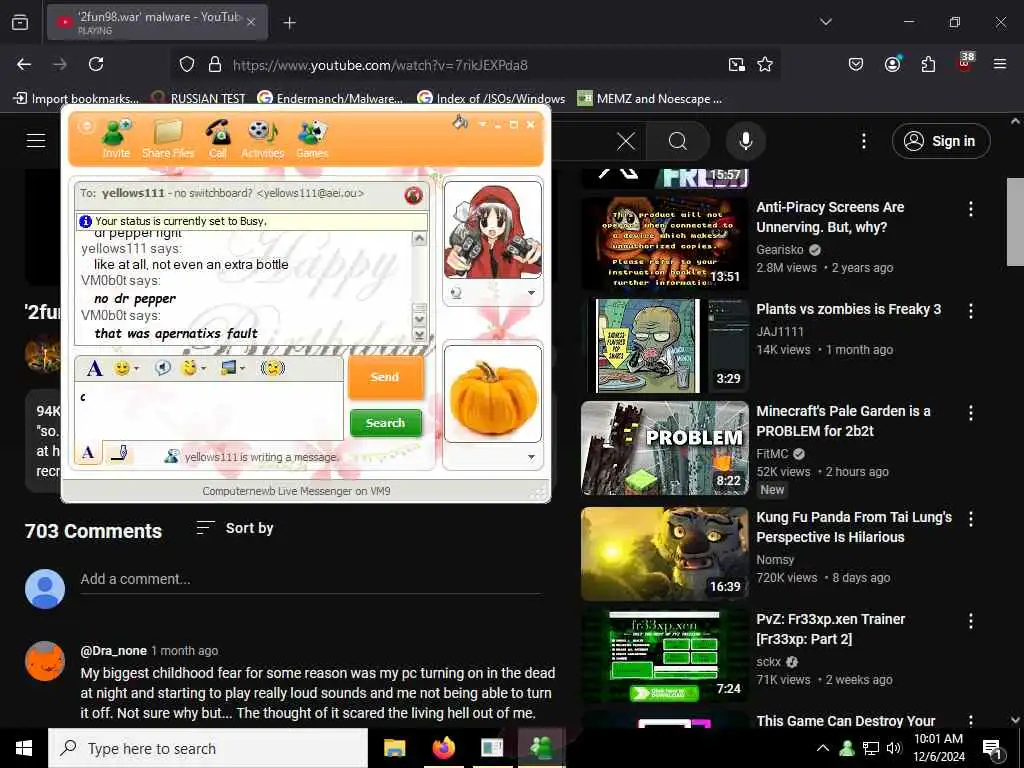The height and width of the screenshot is (768, 1024).
Task: Click the blue info icon on status notice
Action: (x=86, y=221)
